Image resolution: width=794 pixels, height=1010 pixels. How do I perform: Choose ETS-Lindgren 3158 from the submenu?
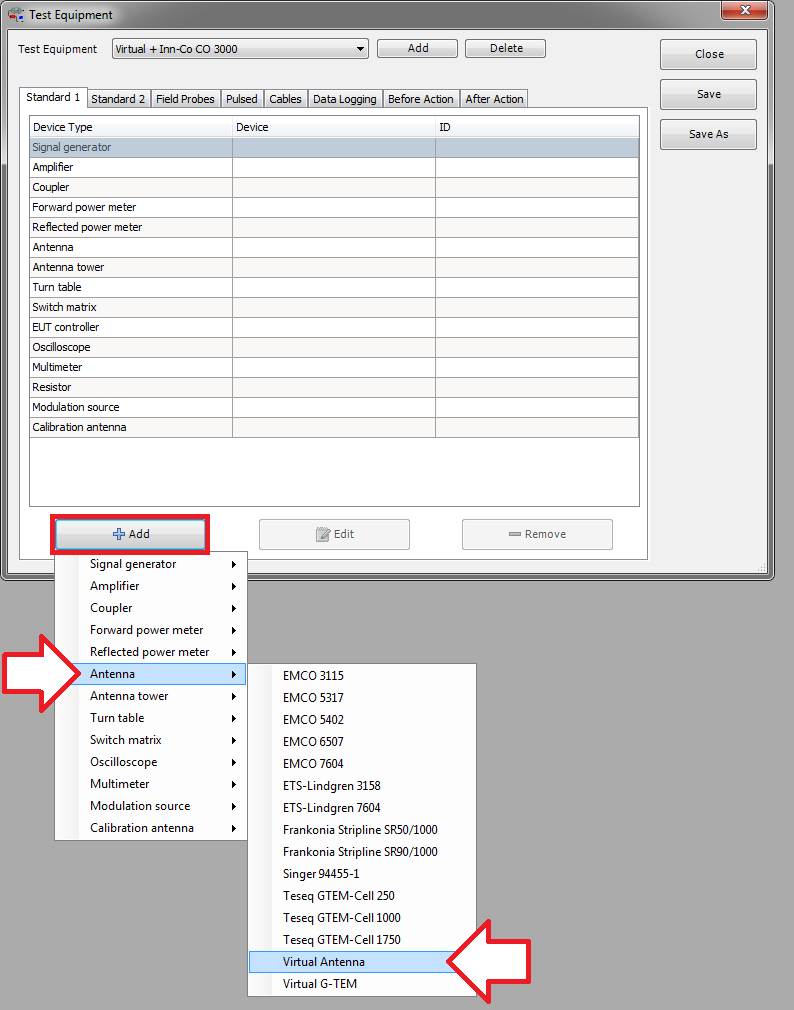click(362, 786)
